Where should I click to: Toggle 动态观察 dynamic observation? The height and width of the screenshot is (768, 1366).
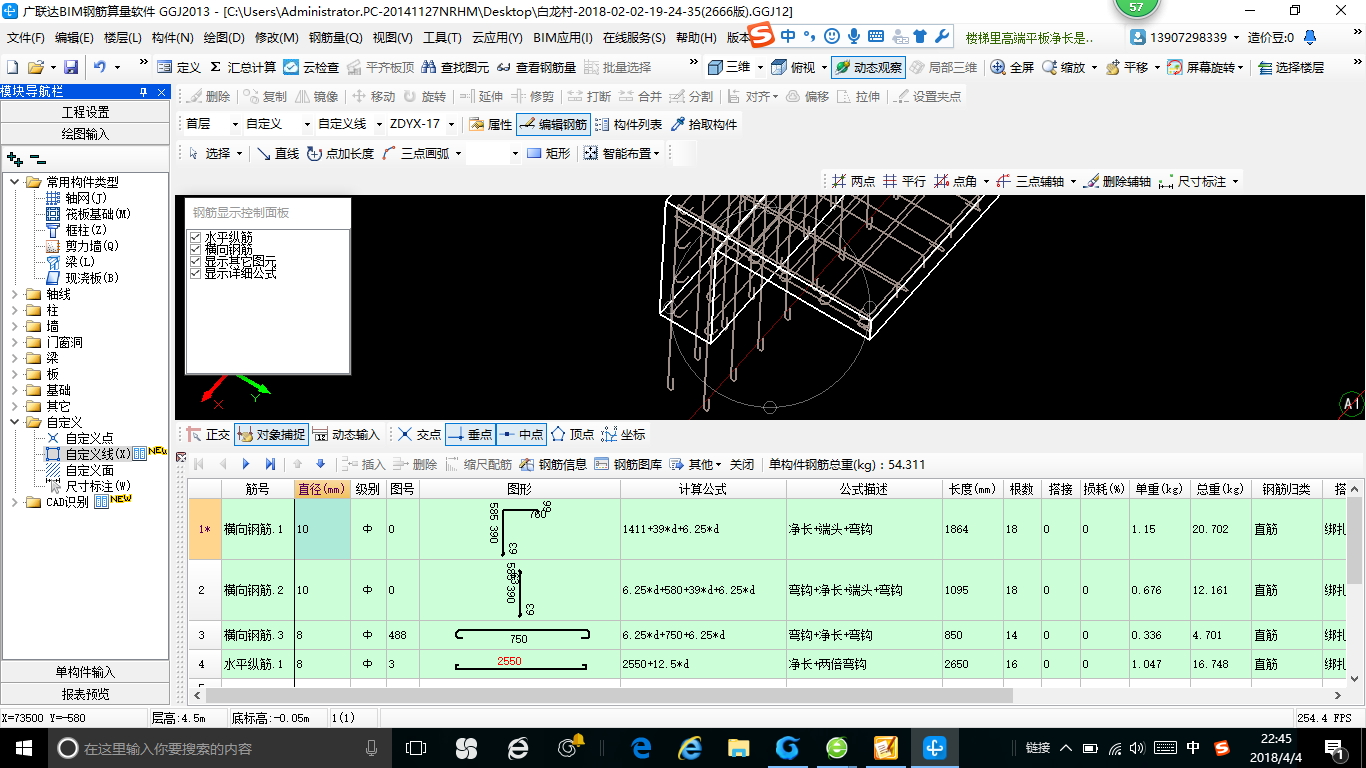click(x=868, y=67)
